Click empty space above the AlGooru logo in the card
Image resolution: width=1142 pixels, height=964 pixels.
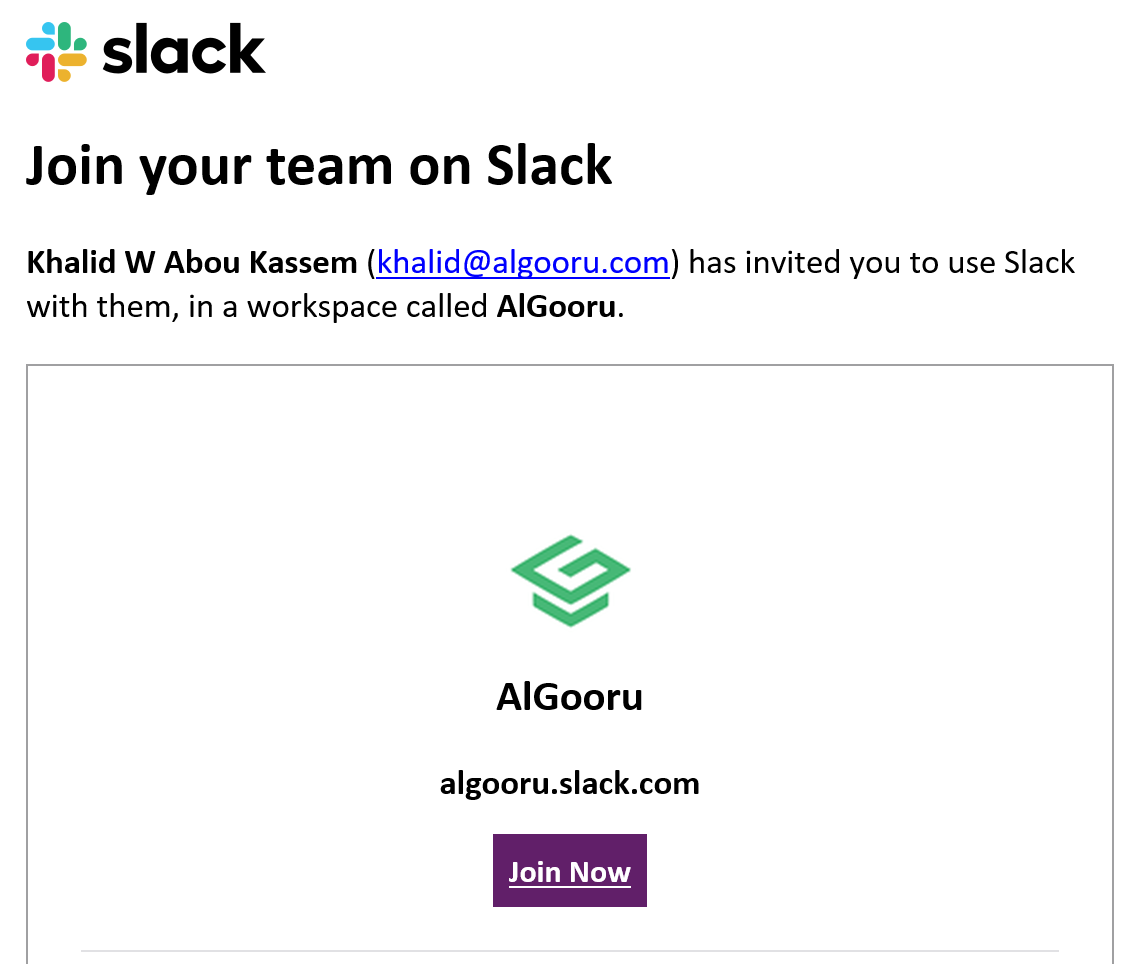coord(570,450)
